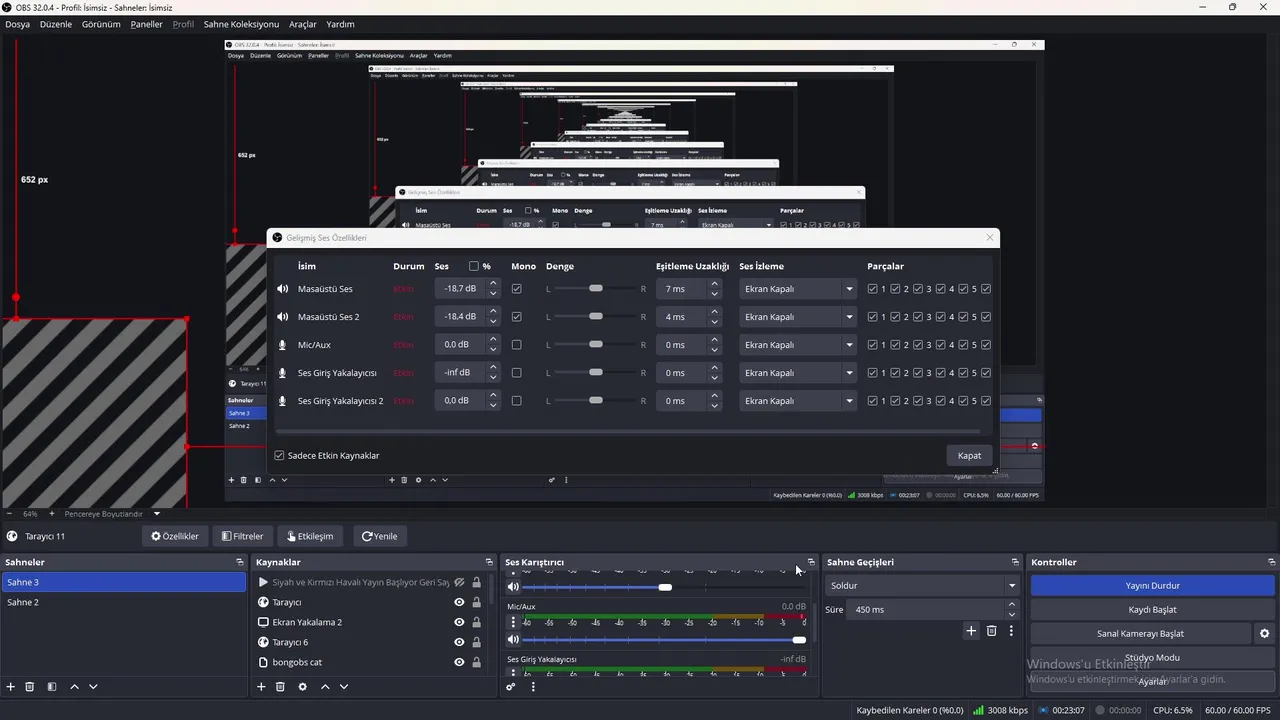This screenshot has width=1280, height=720.
Task: Open transition properties three-dot icon
Action: pyautogui.click(x=1011, y=631)
